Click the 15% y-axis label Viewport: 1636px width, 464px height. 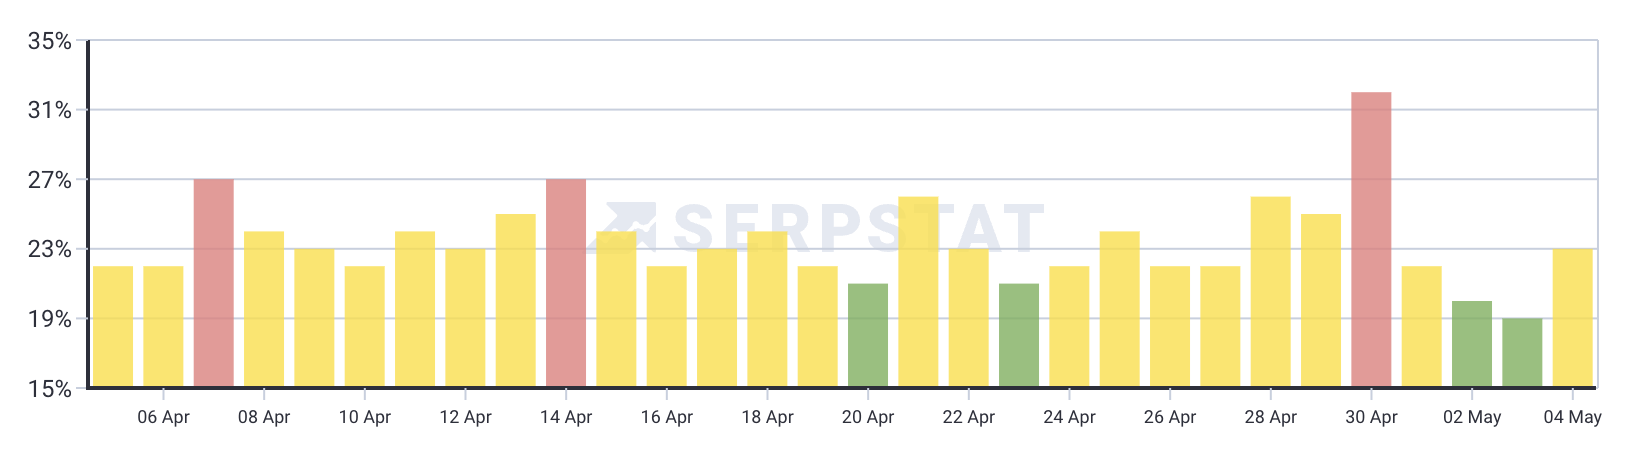pyautogui.click(x=49, y=389)
